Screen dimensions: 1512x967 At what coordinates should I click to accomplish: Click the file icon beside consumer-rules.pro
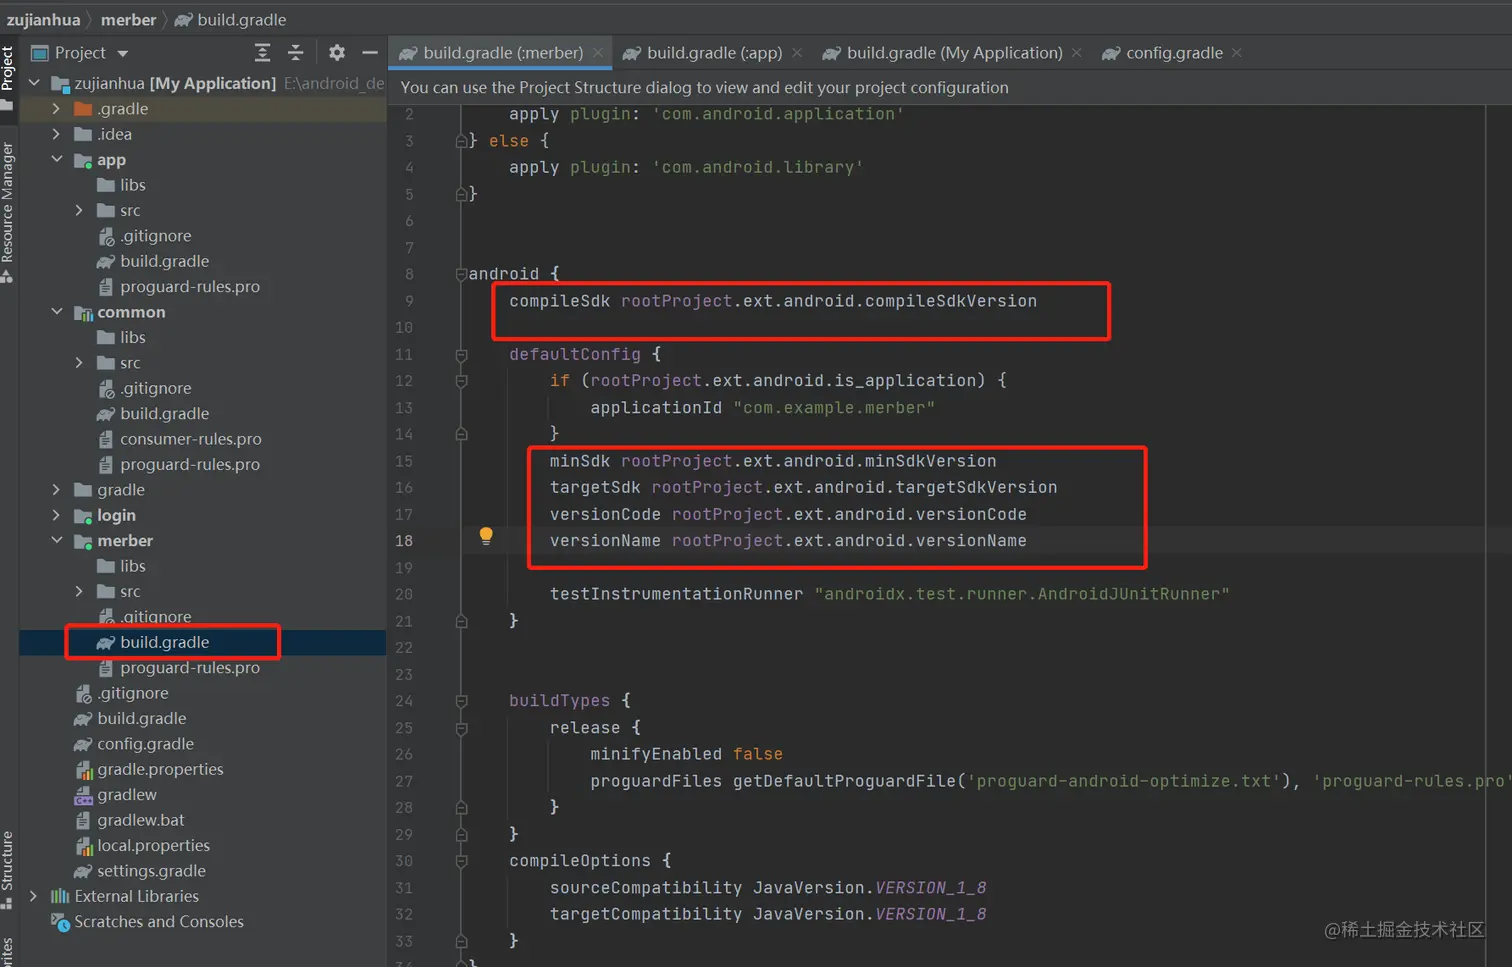[x=106, y=439]
